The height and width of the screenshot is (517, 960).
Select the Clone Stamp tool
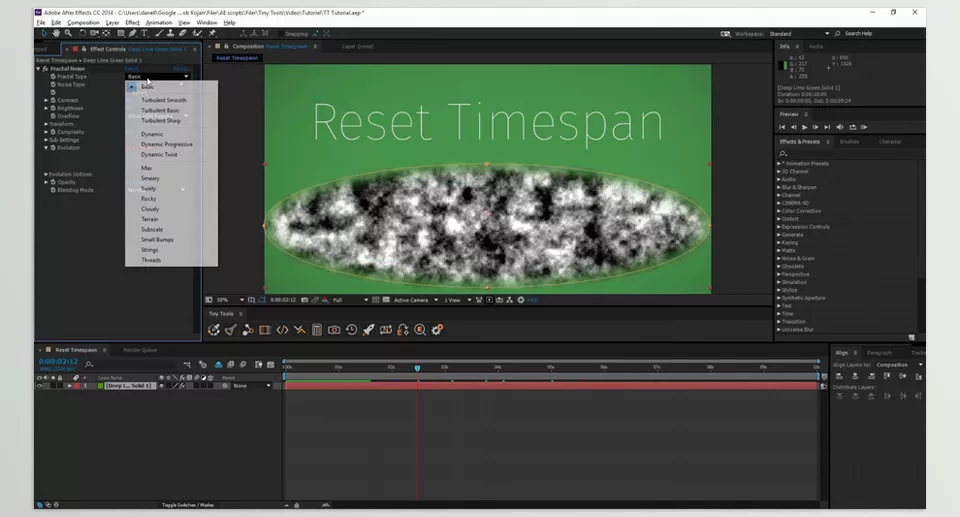(x=170, y=33)
